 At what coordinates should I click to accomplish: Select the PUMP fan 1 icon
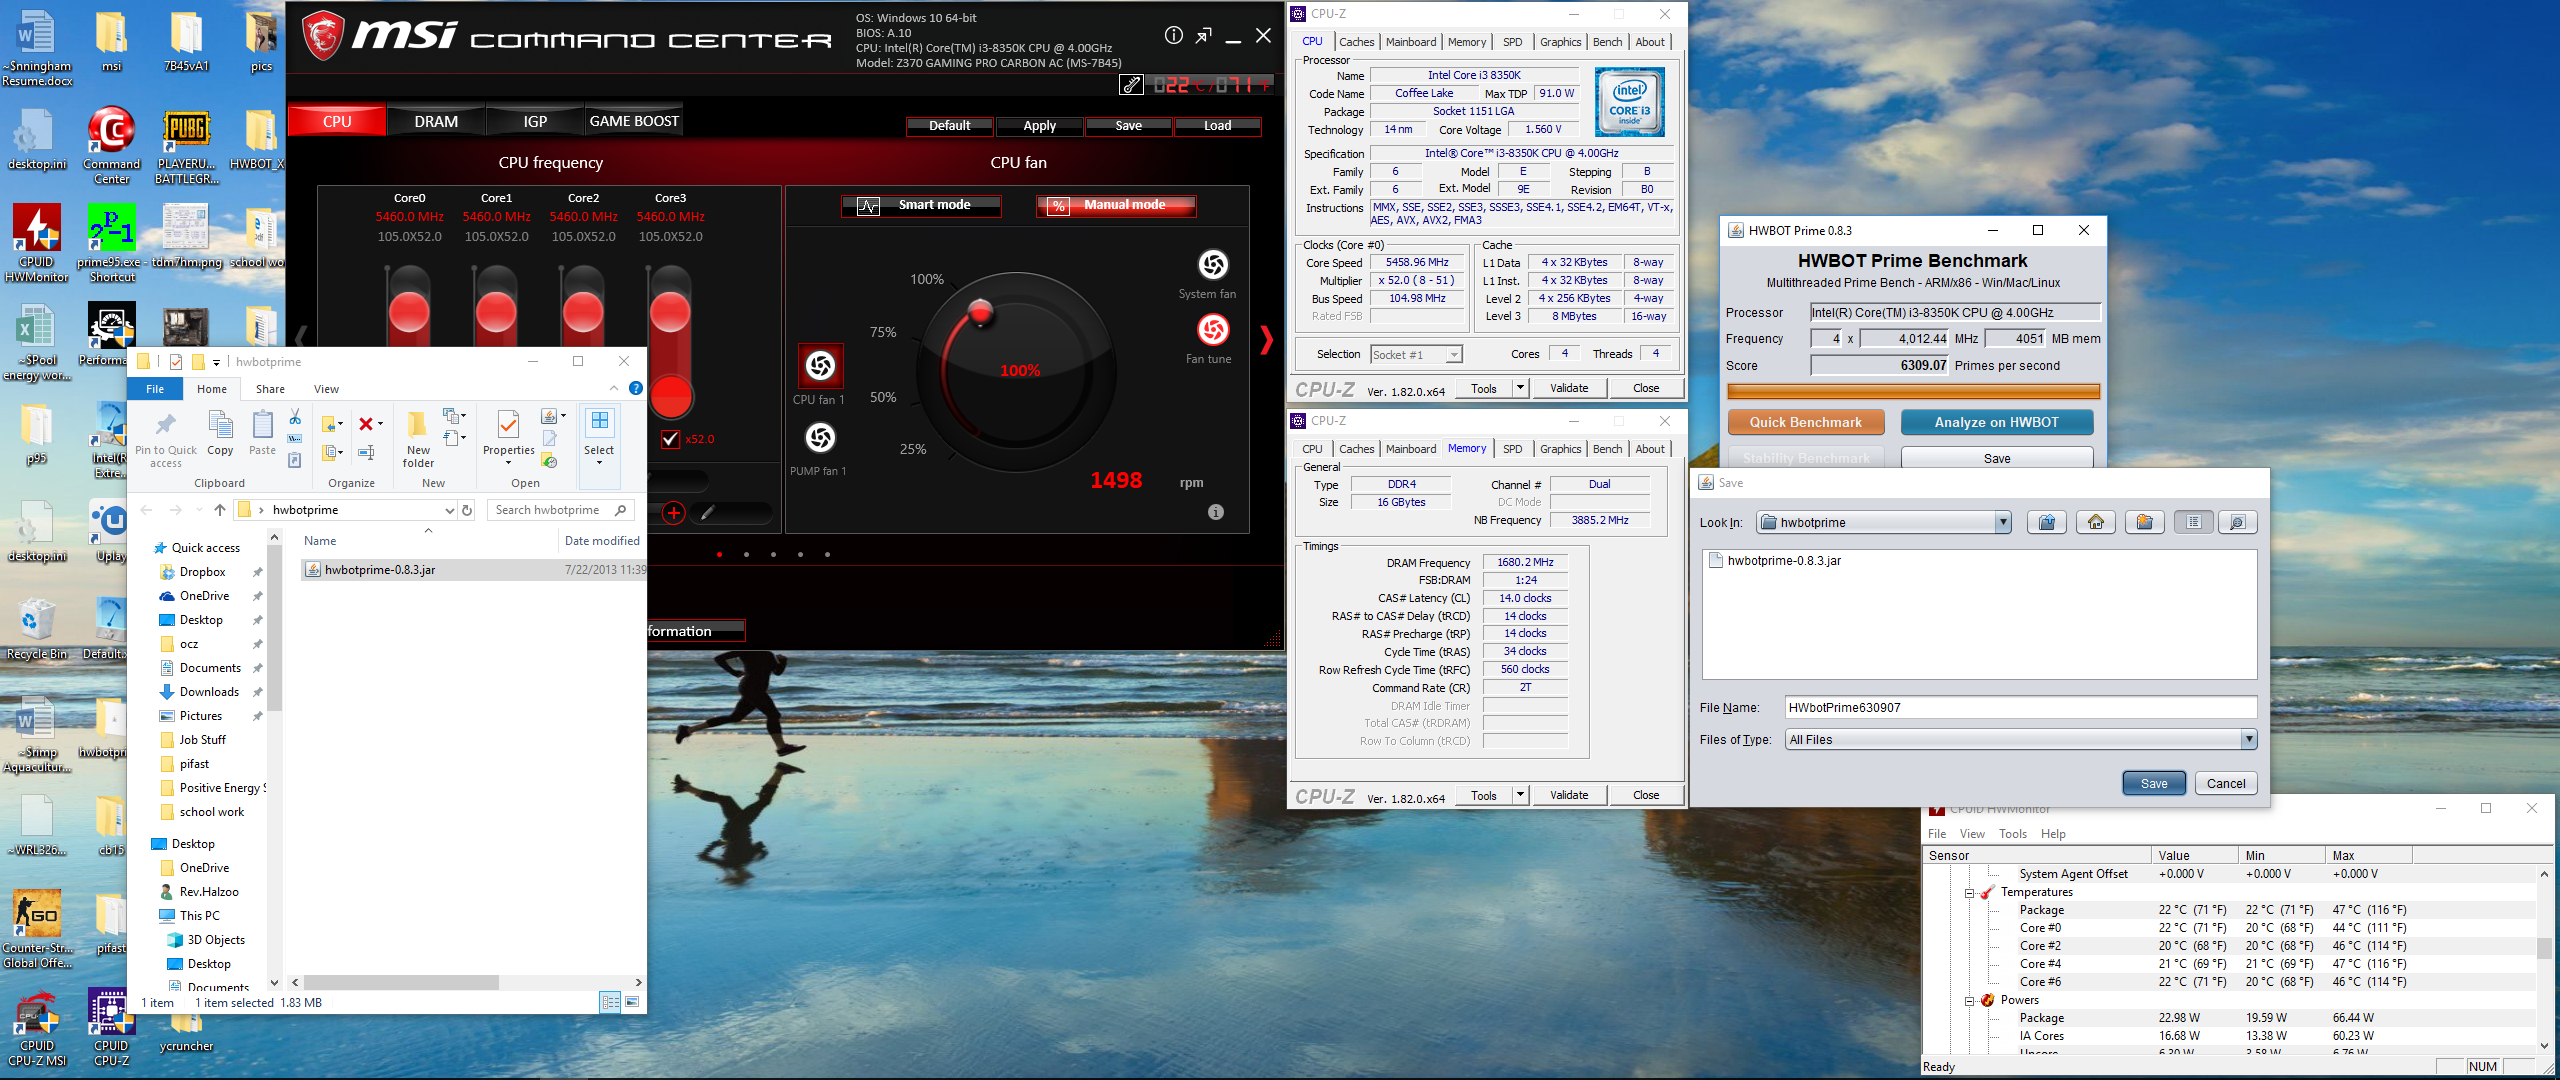pos(820,437)
